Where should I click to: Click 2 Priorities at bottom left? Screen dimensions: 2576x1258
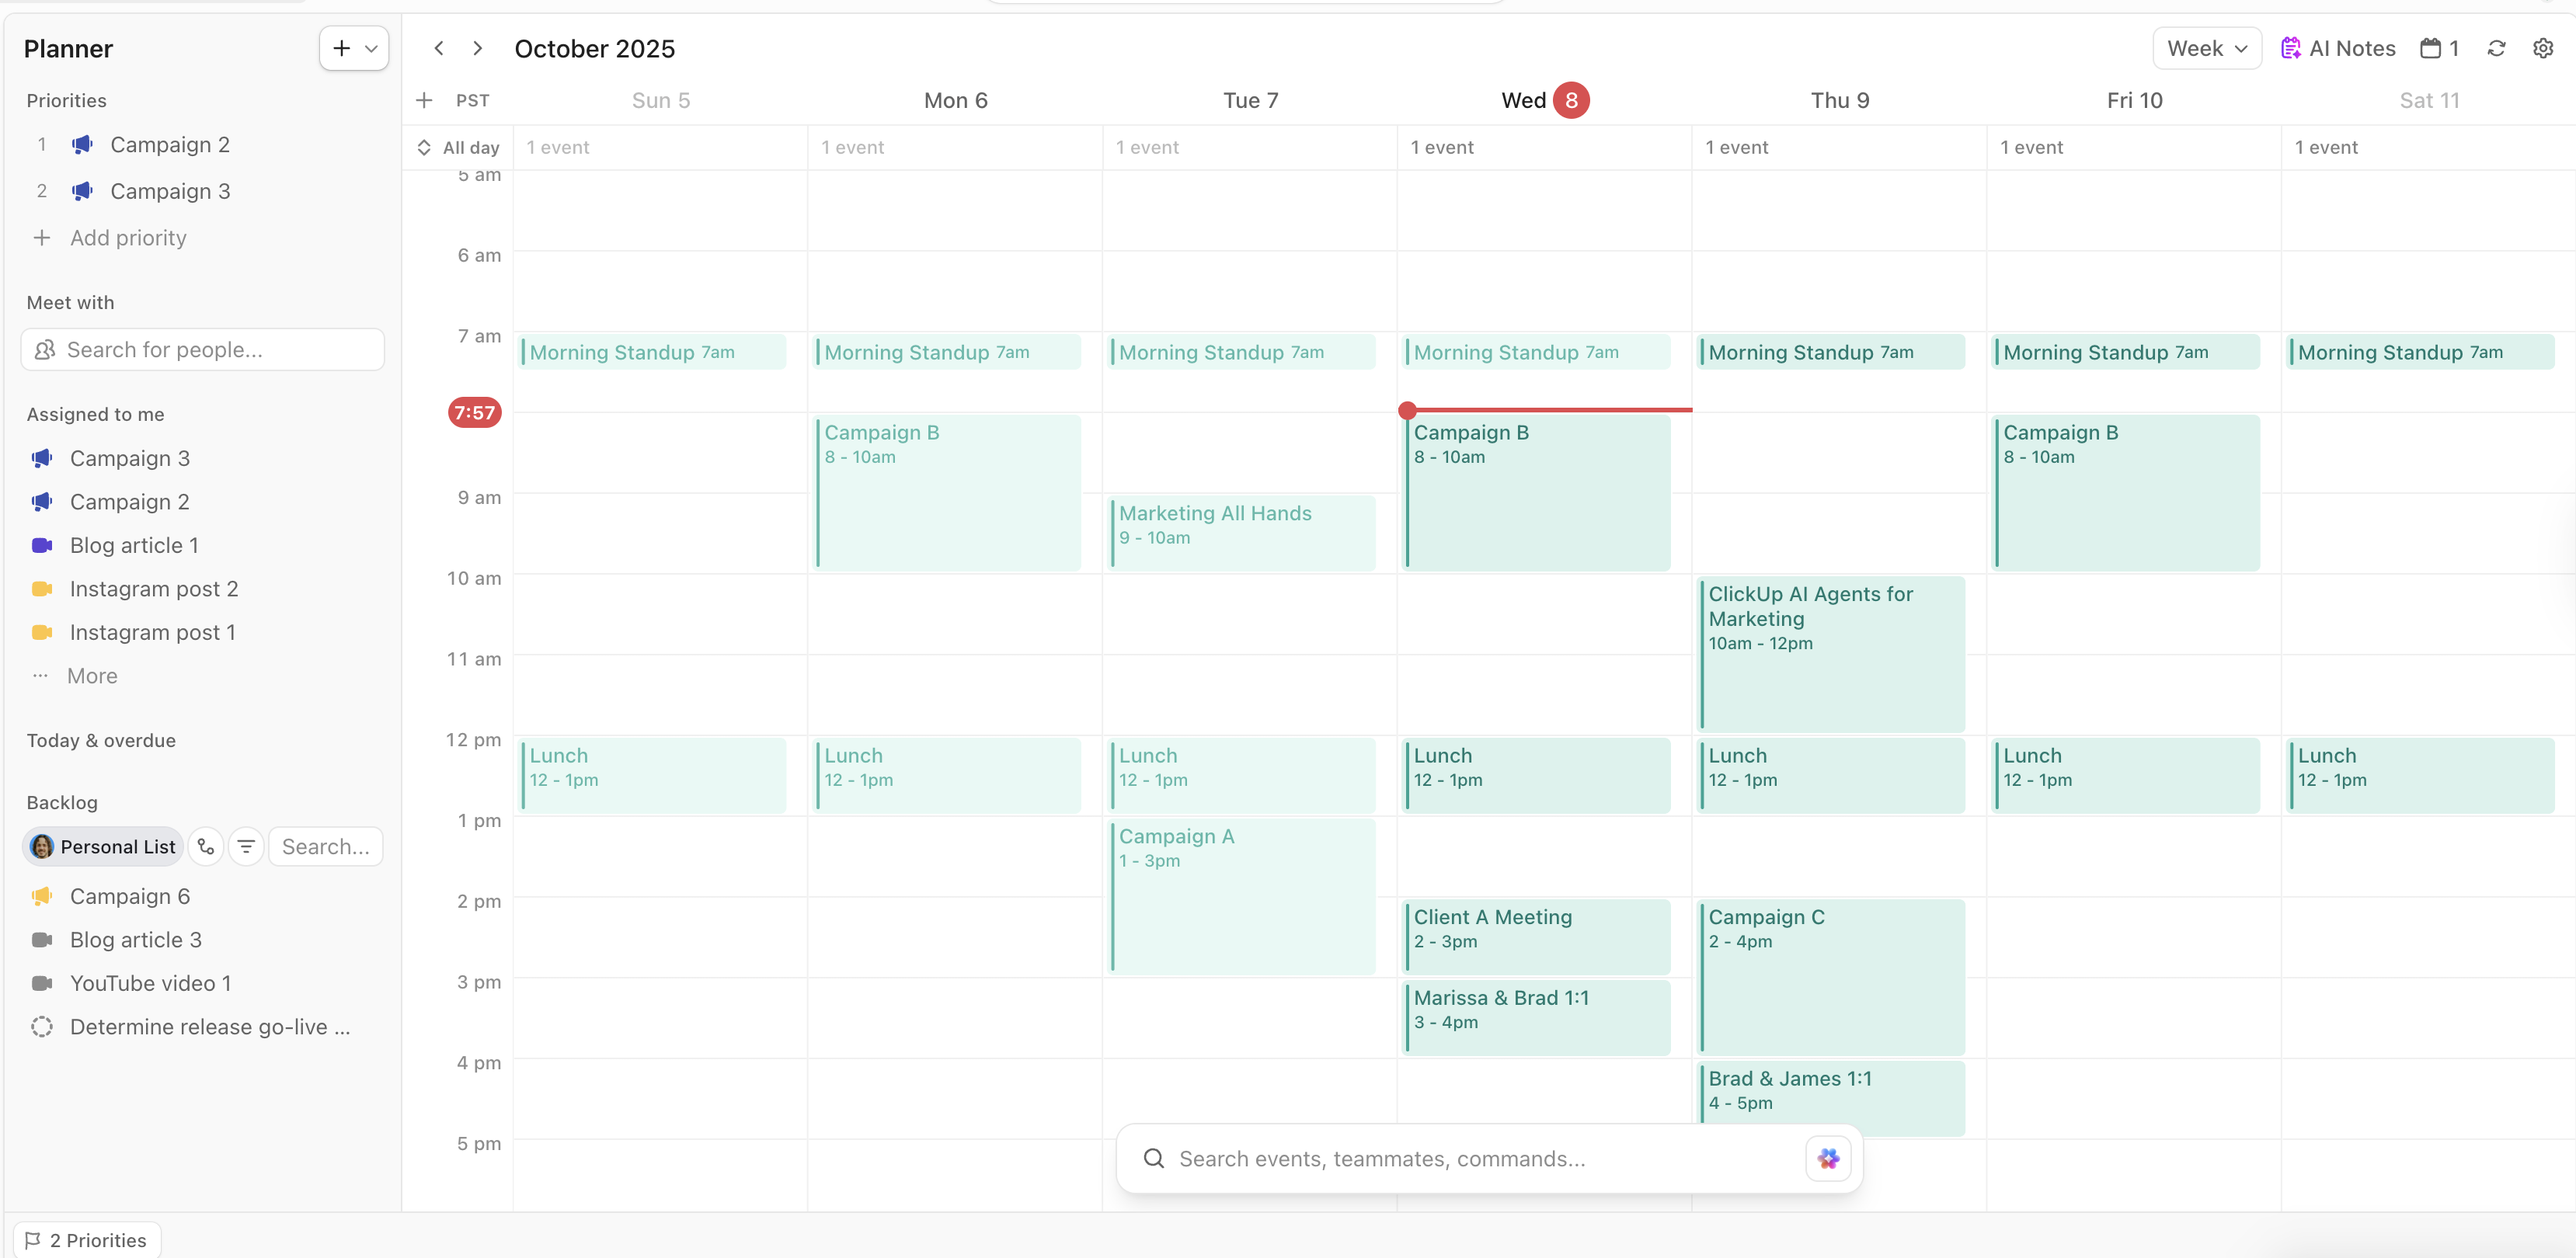[86, 1239]
